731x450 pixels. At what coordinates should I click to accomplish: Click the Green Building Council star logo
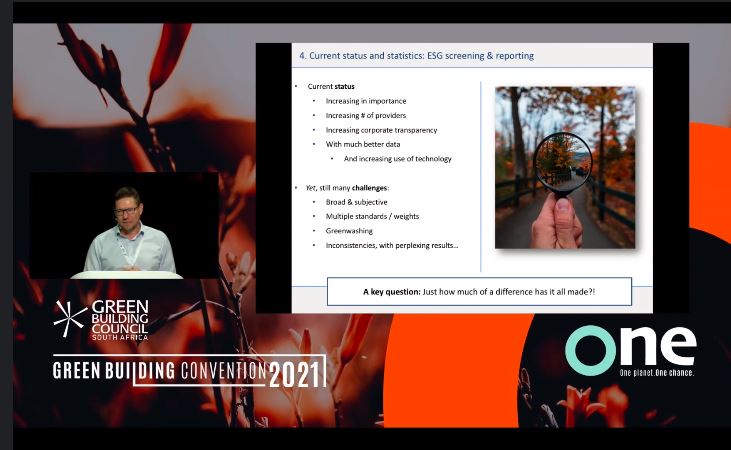[x=70, y=318]
